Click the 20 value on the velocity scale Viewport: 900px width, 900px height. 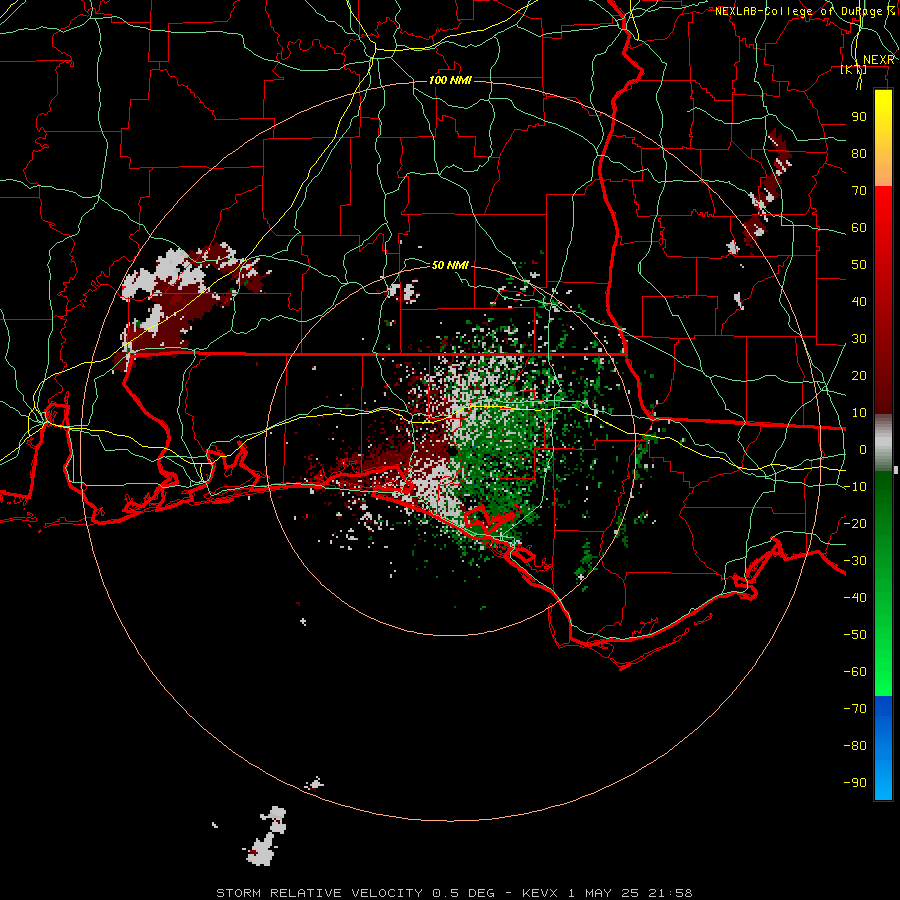[x=859, y=375]
